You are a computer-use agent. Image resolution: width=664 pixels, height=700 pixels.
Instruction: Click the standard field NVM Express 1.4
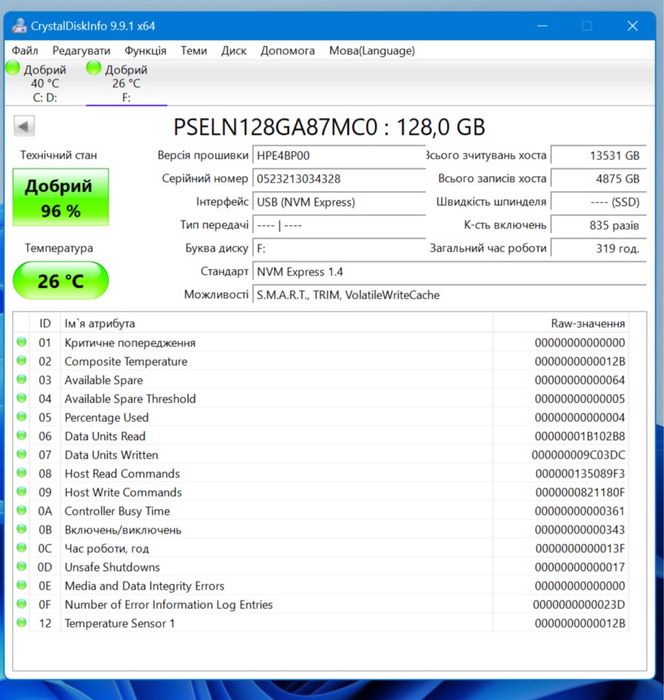pyautogui.click(x=449, y=271)
